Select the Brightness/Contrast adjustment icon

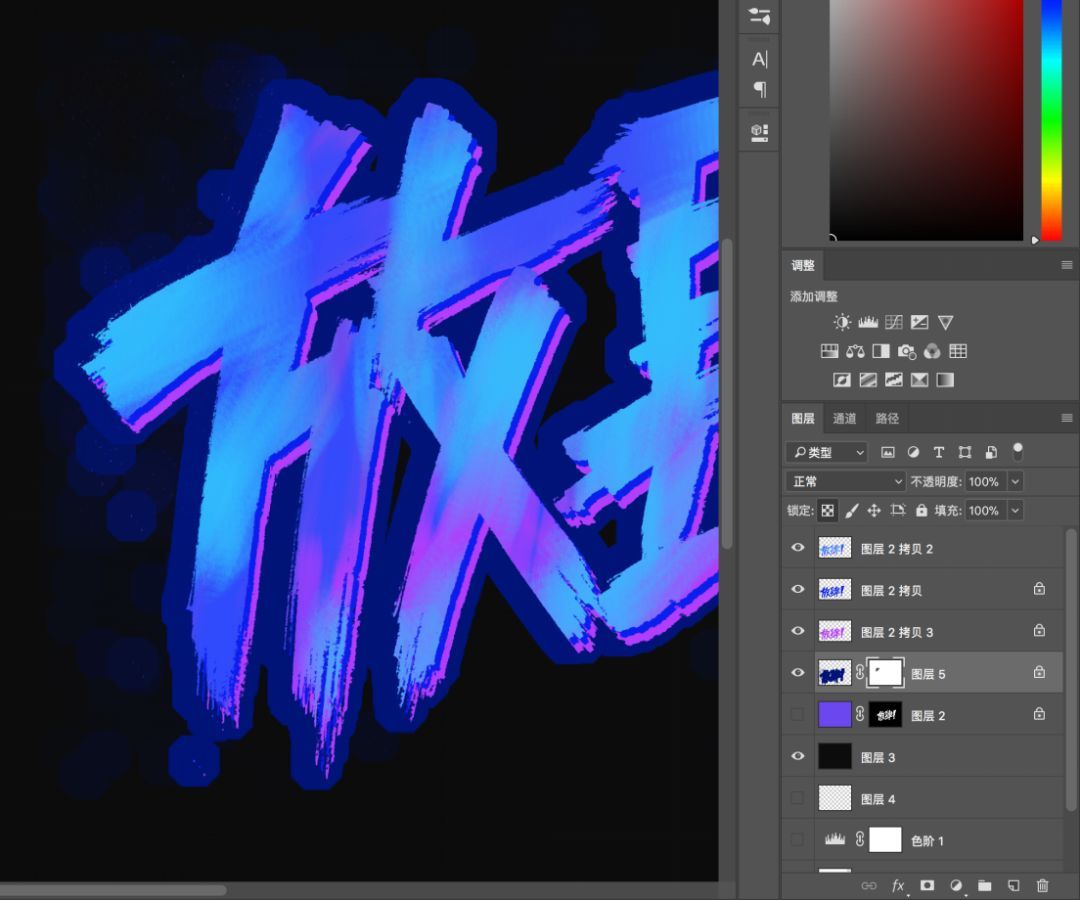point(842,322)
